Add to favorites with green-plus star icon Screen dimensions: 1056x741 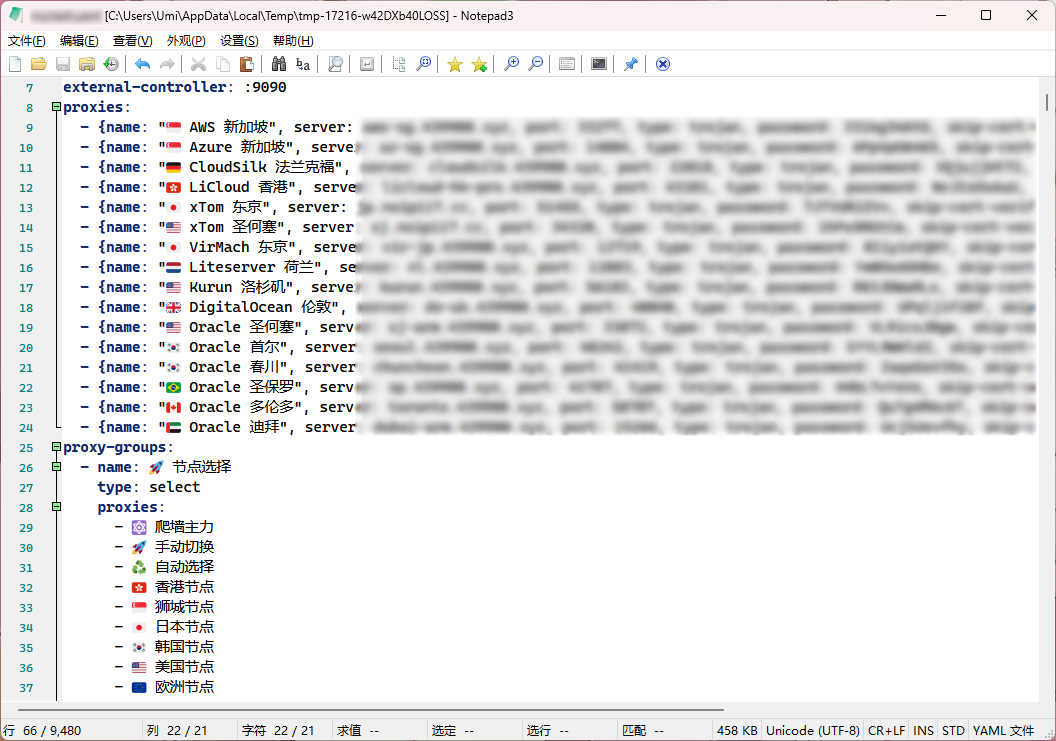point(479,64)
